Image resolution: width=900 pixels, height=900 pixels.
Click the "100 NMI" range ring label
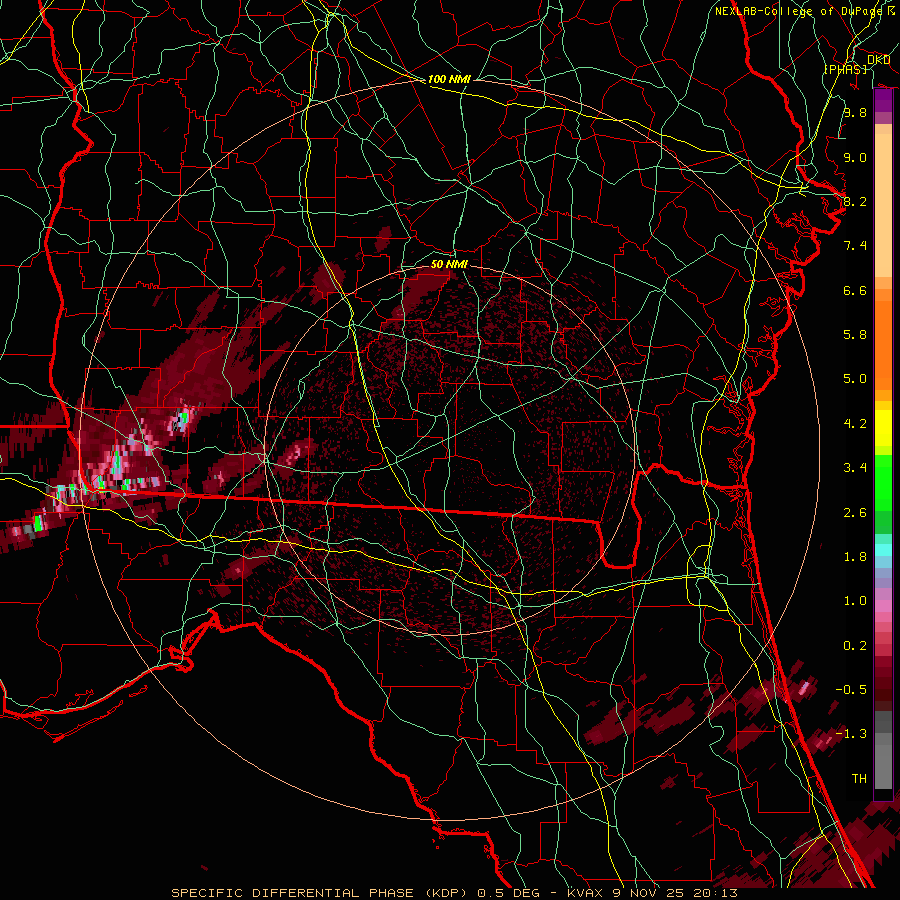click(x=449, y=79)
